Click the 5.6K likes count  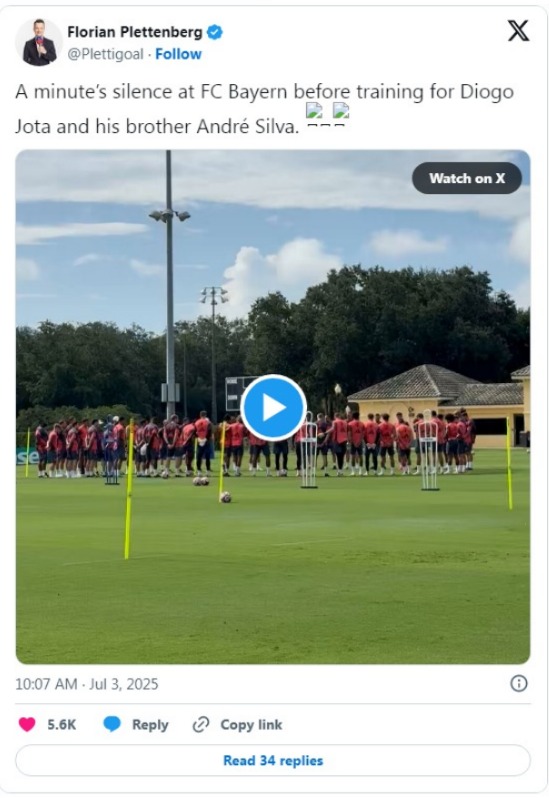pos(62,725)
